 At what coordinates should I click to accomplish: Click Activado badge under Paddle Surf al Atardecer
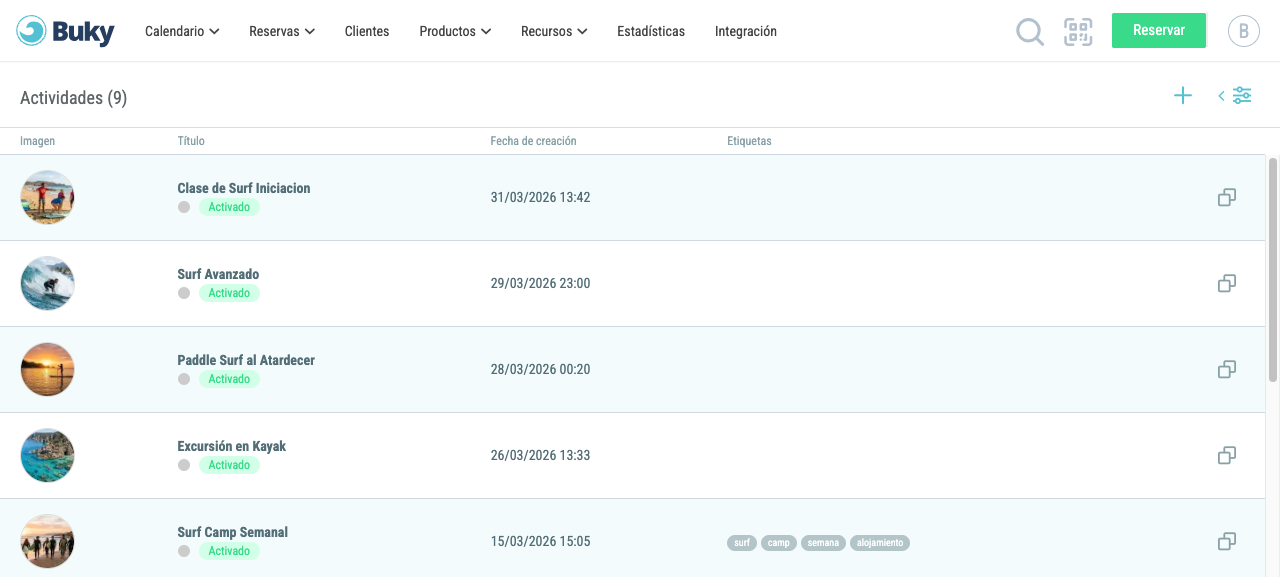(x=229, y=379)
